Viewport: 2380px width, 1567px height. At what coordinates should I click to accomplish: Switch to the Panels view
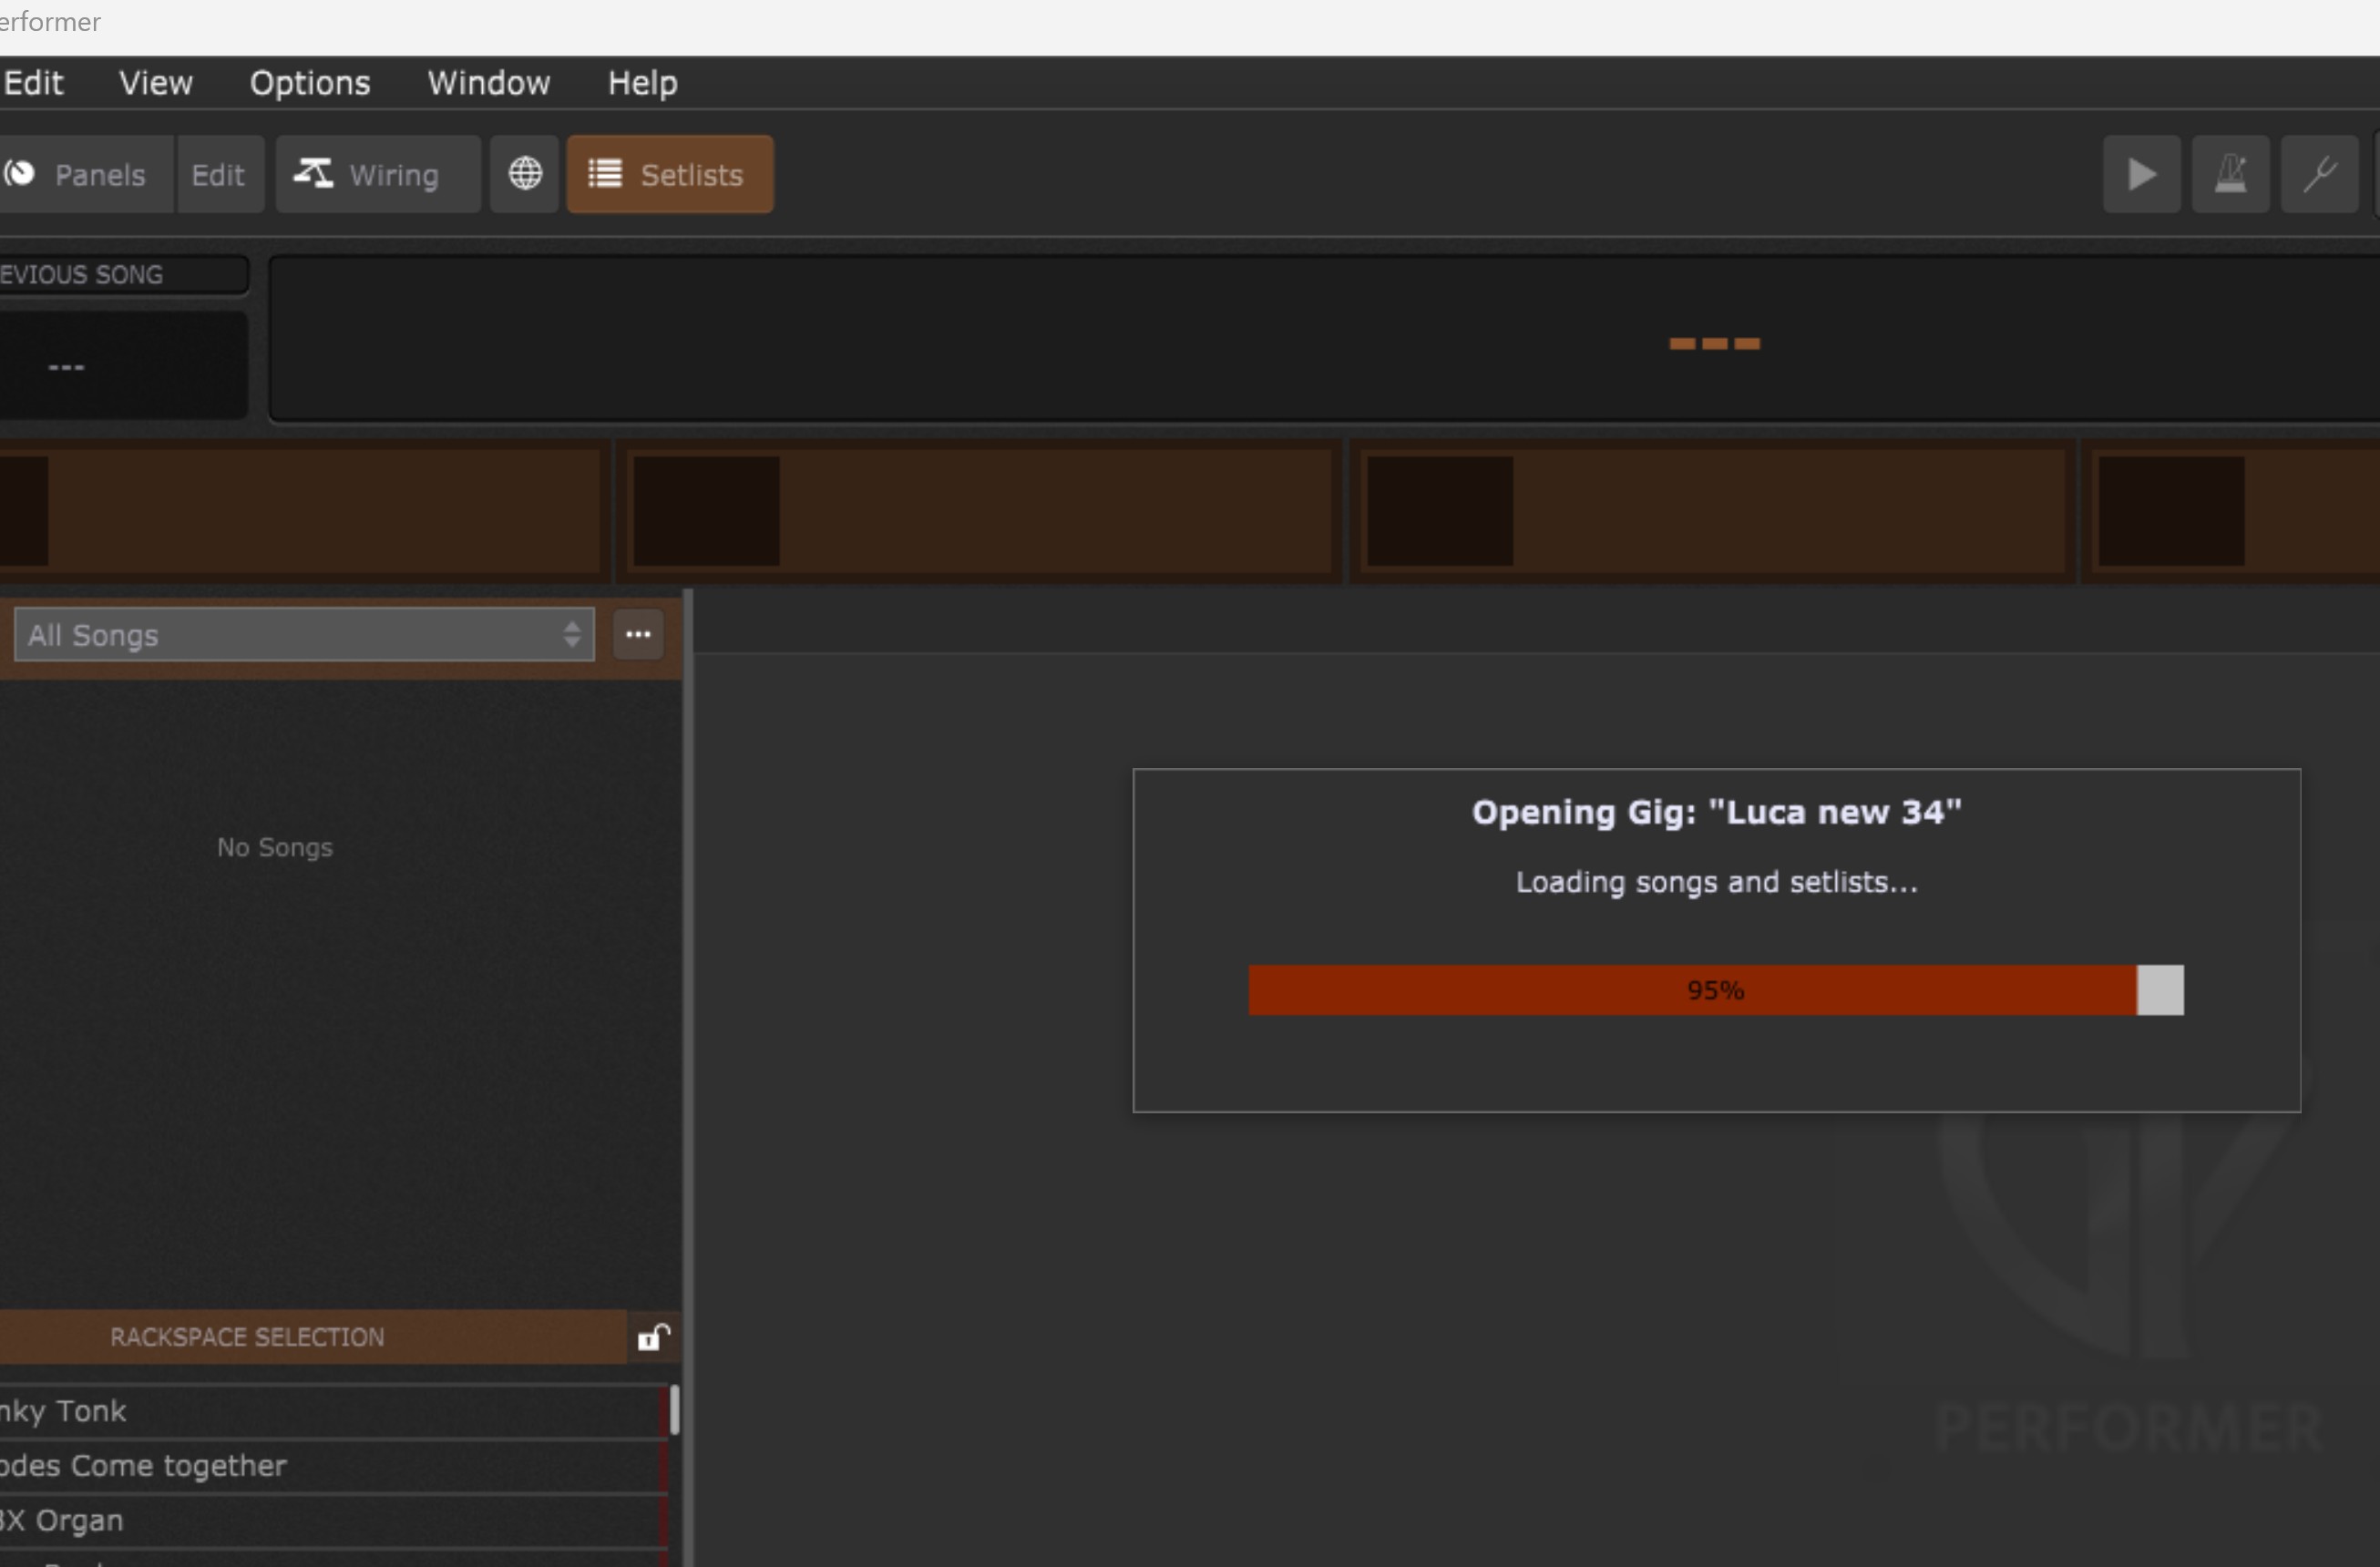pyautogui.click(x=84, y=175)
